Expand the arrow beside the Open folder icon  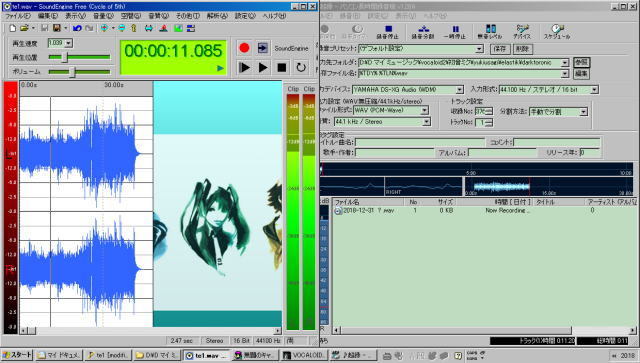pyautogui.click(x=33, y=28)
